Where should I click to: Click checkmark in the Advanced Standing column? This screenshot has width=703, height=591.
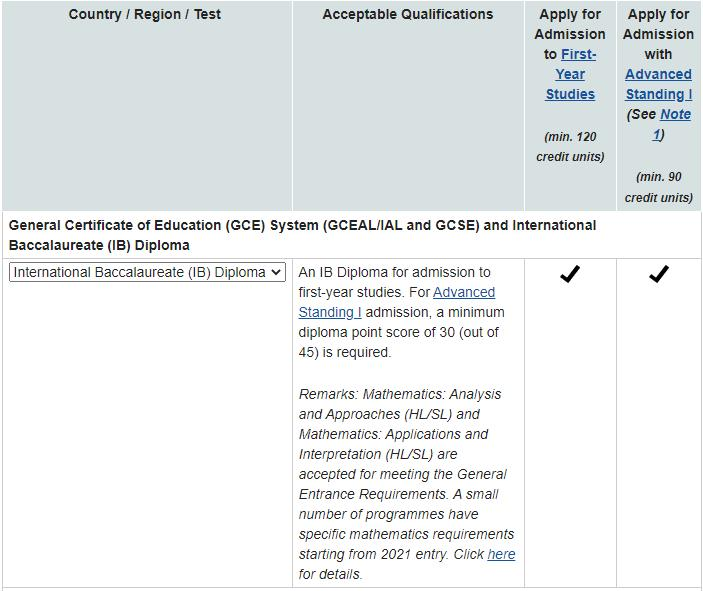pos(658,274)
